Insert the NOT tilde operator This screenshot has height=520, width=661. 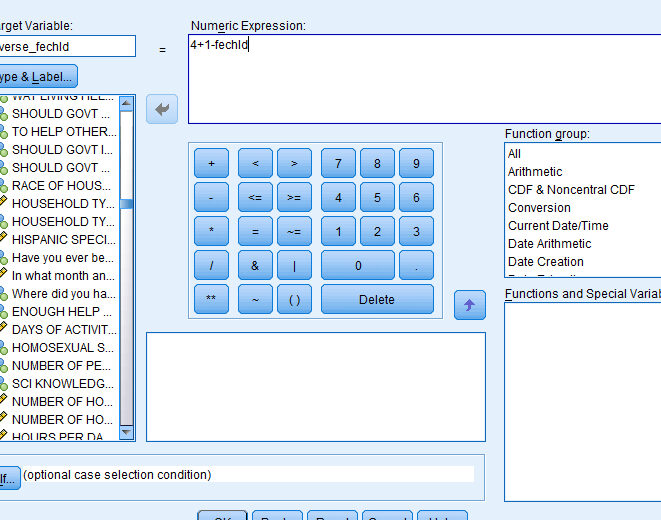point(255,299)
